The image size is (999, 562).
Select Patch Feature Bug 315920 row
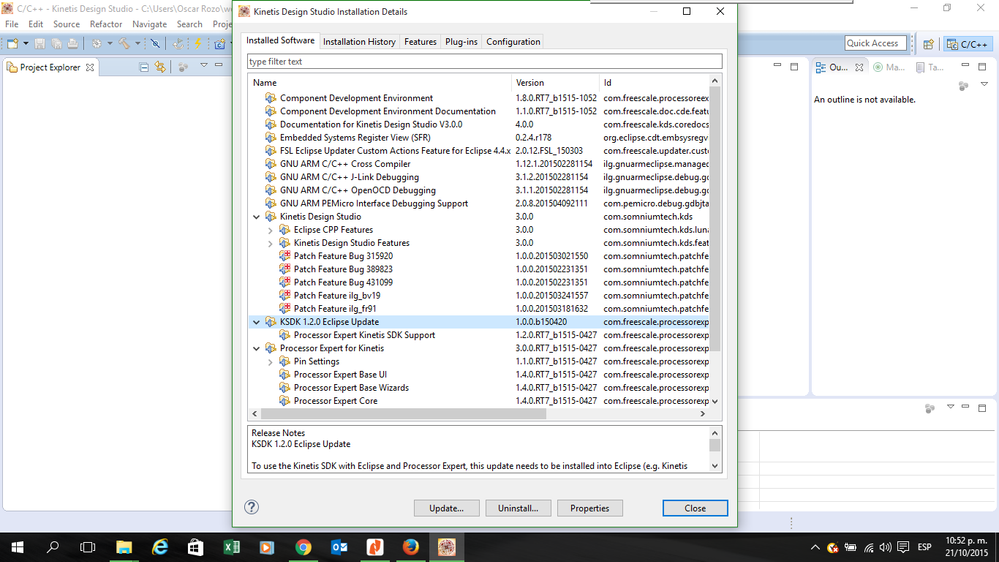pyautogui.click(x=478, y=256)
